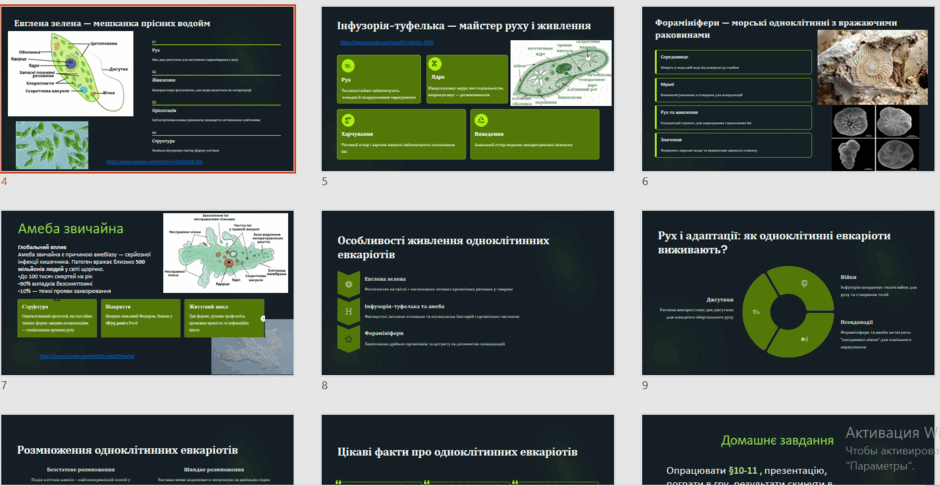Choose slide 9 Рух і адаптації

[x=788, y=292]
